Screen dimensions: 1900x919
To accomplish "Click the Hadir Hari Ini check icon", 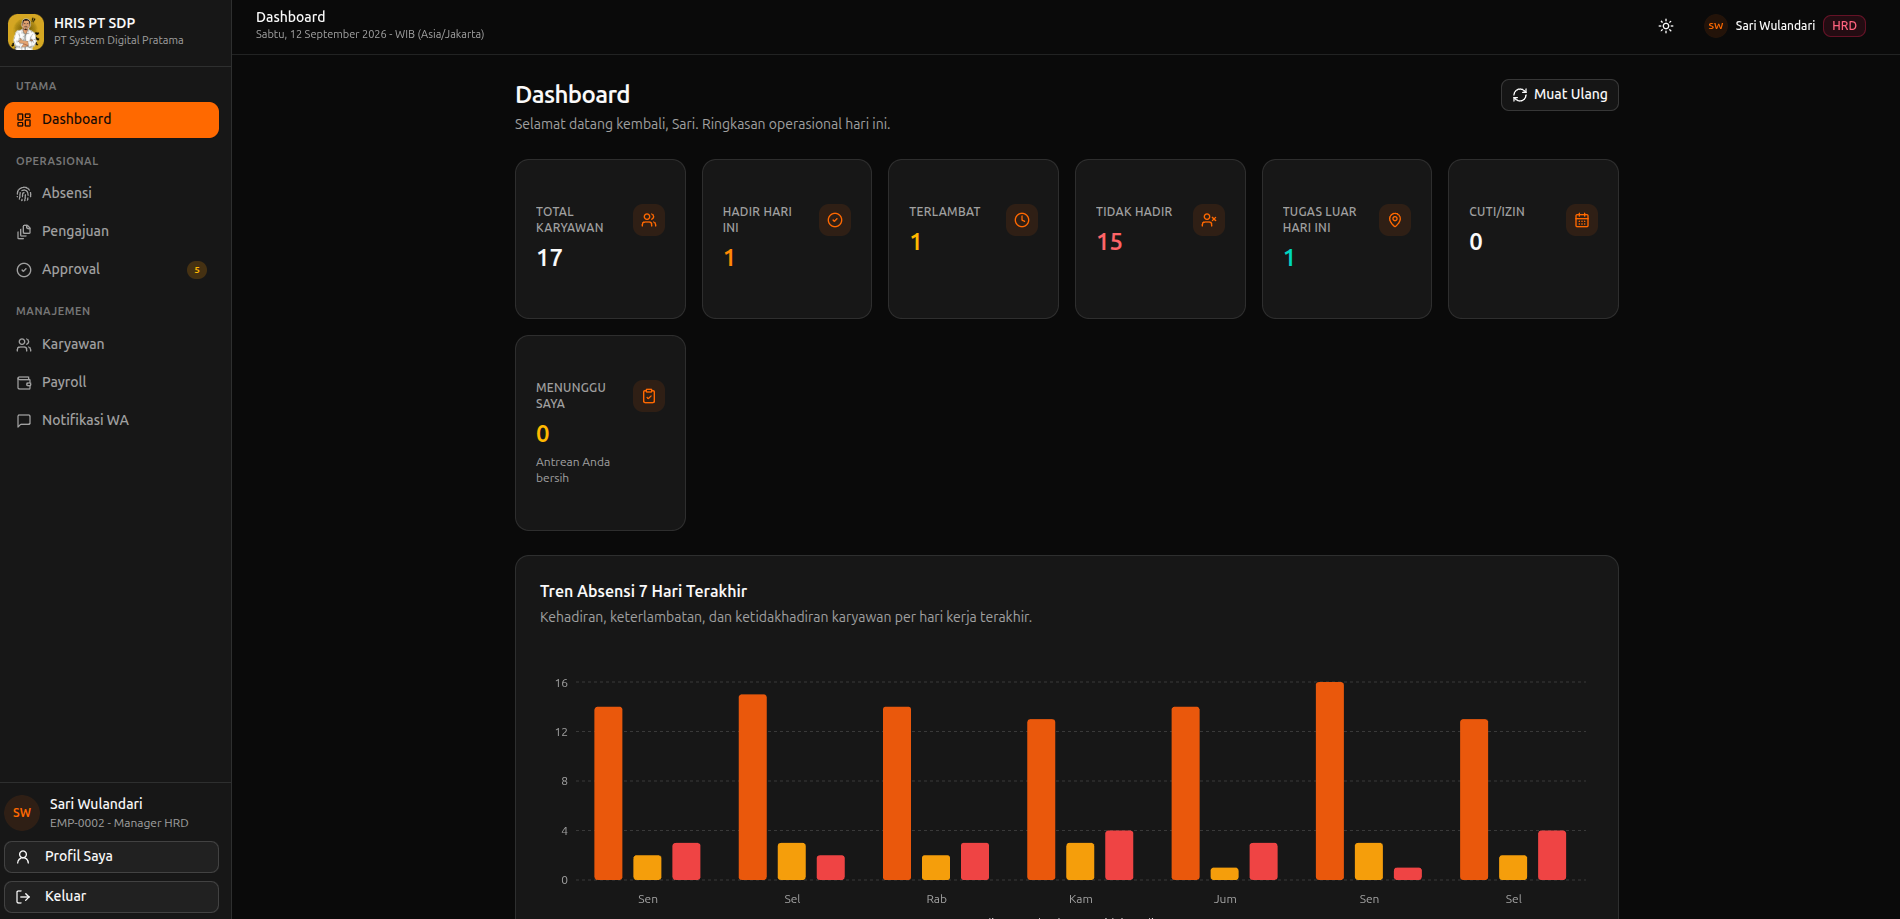I will pyautogui.click(x=835, y=220).
